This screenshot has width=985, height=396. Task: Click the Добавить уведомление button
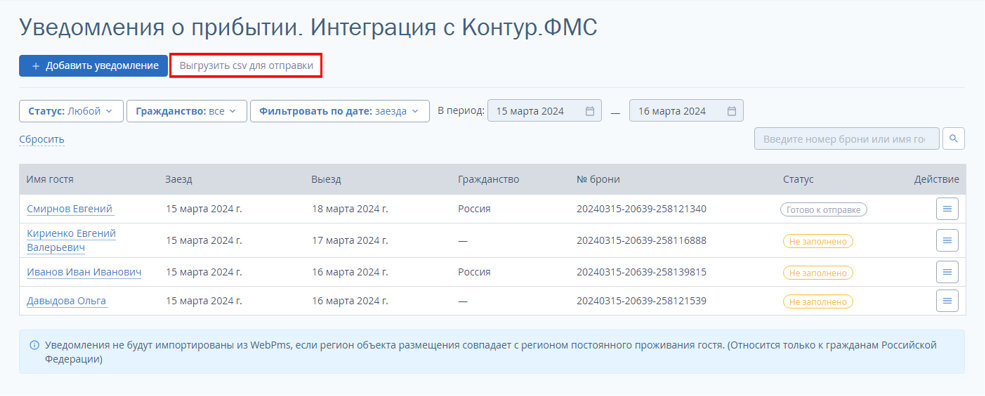point(93,66)
